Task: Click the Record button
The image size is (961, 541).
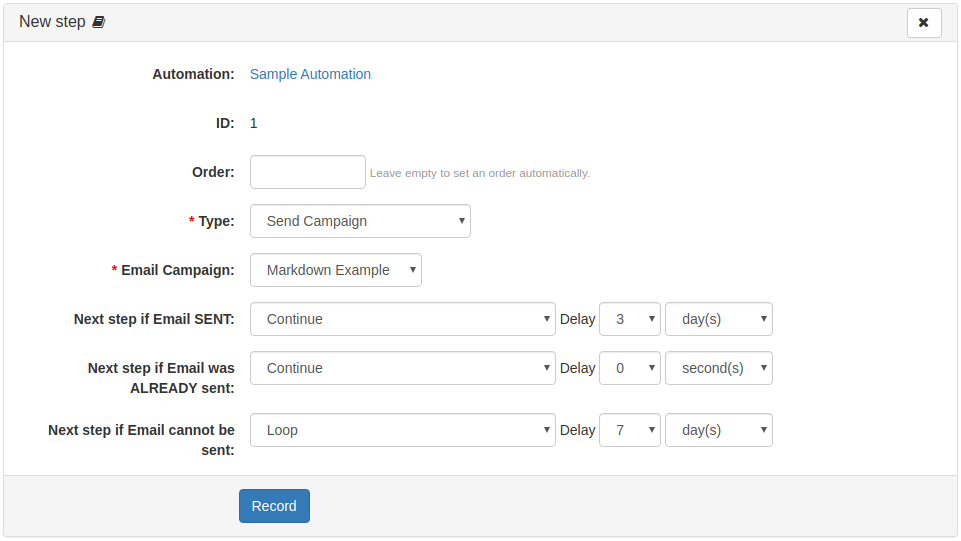Action: [x=274, y=506]
